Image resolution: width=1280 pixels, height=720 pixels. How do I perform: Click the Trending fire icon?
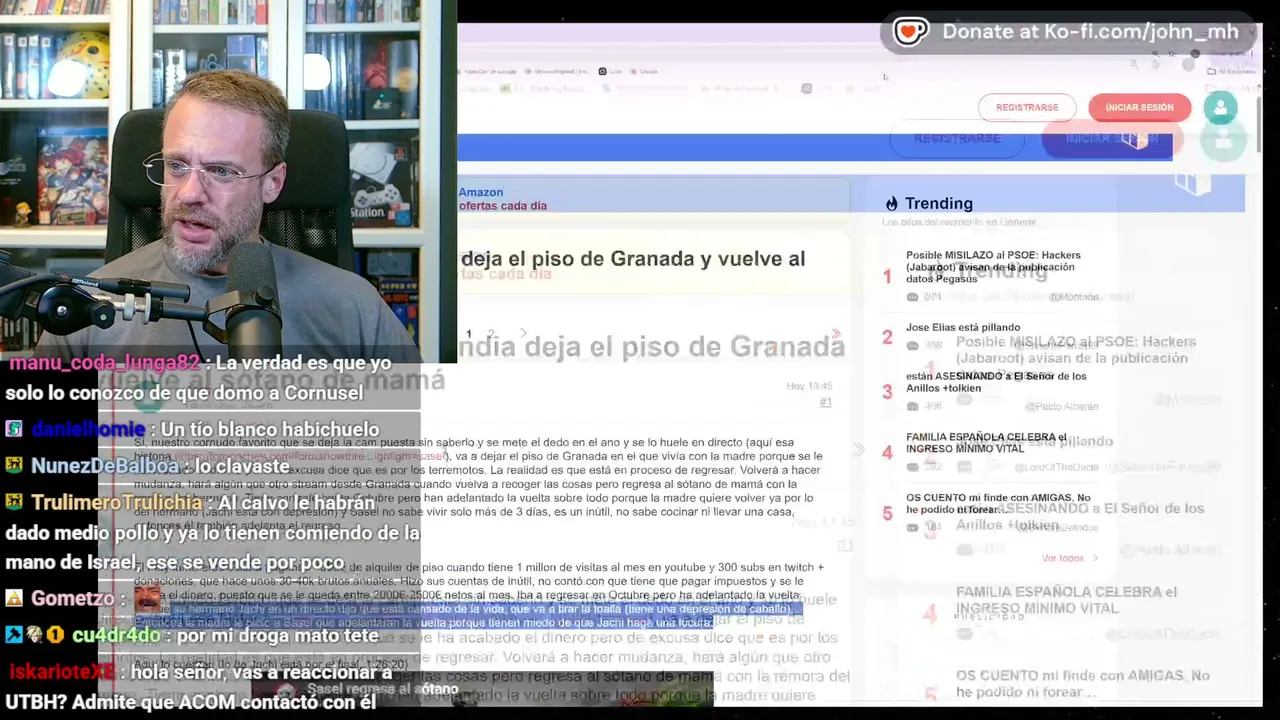point(891,204)
